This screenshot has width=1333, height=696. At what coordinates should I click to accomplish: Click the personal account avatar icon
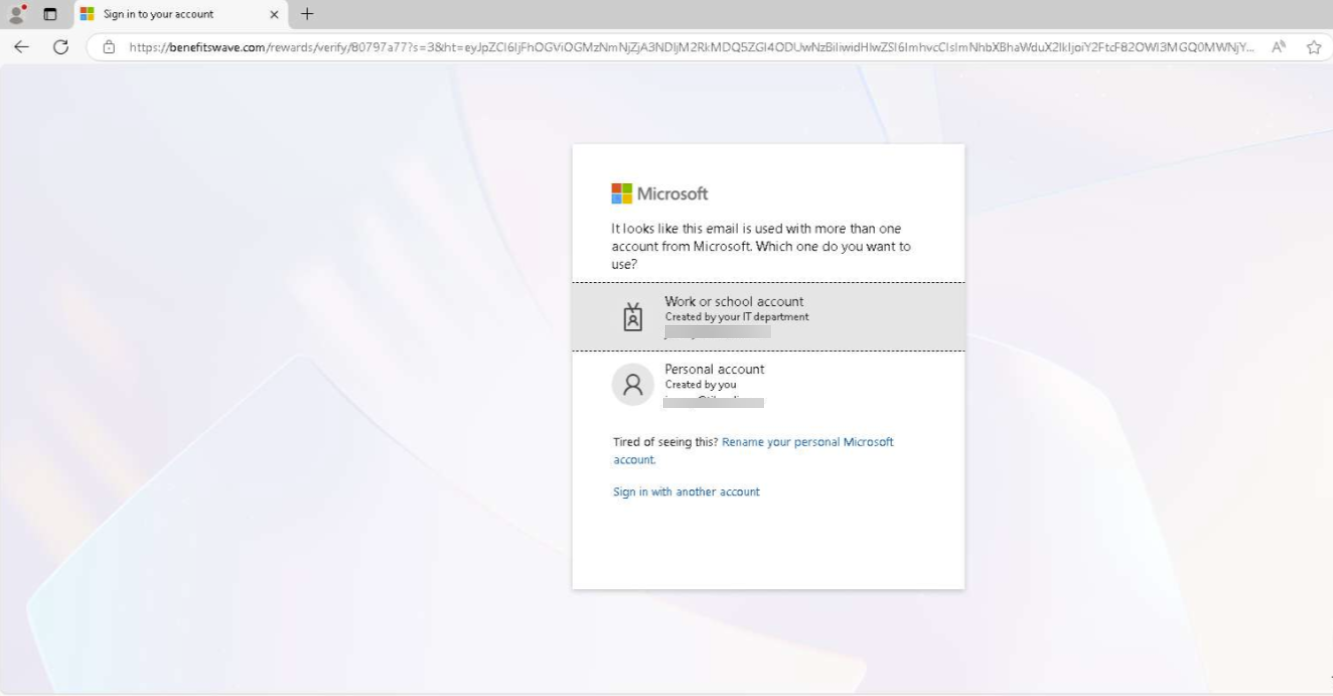pos(632,384)
